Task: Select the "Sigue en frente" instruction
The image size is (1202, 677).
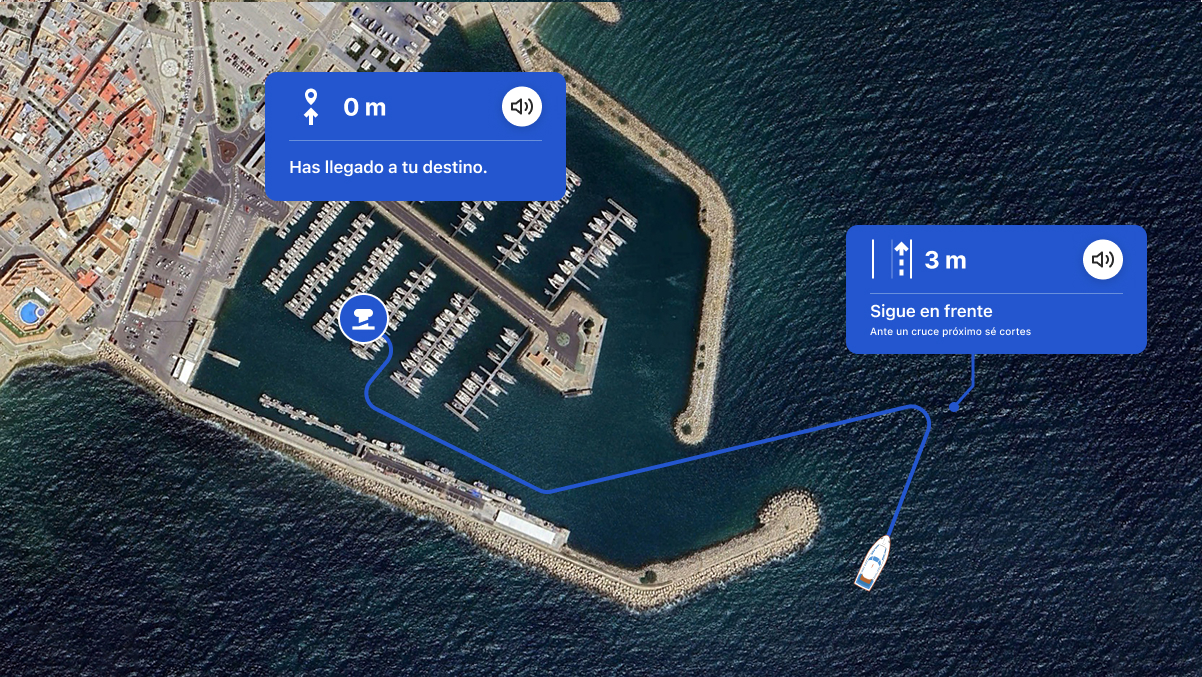Action: (931, 311)
